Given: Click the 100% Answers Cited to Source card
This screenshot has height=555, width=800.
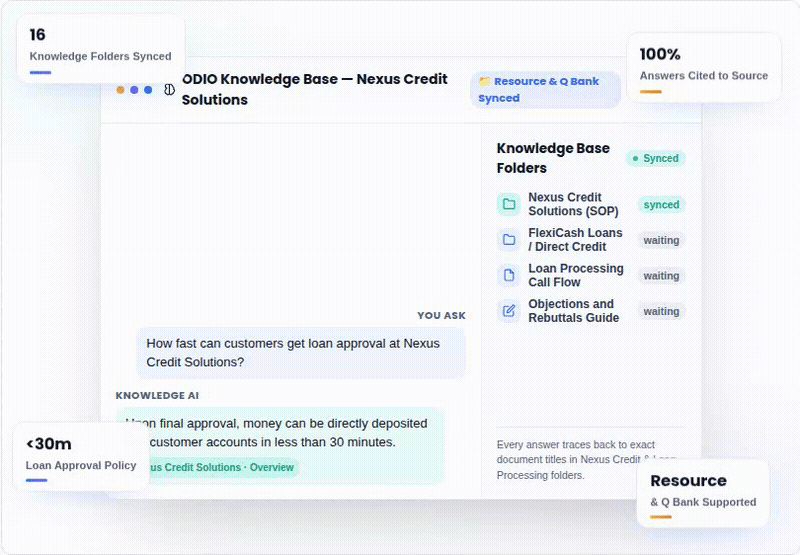Looking at the screenshot, I should pos(704,68).
